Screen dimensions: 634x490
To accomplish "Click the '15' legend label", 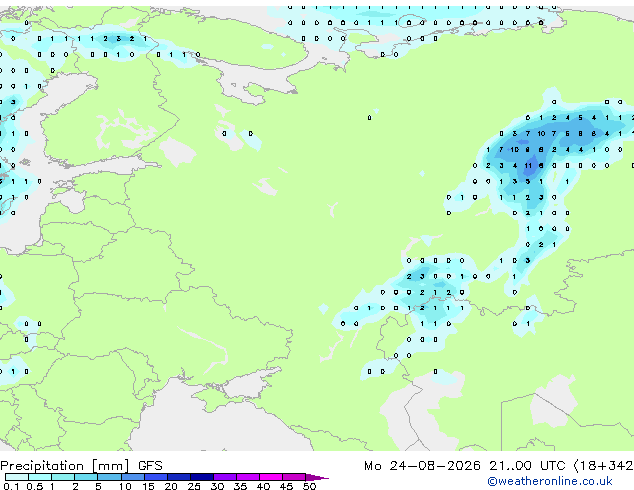I will [x=148, y=486].
